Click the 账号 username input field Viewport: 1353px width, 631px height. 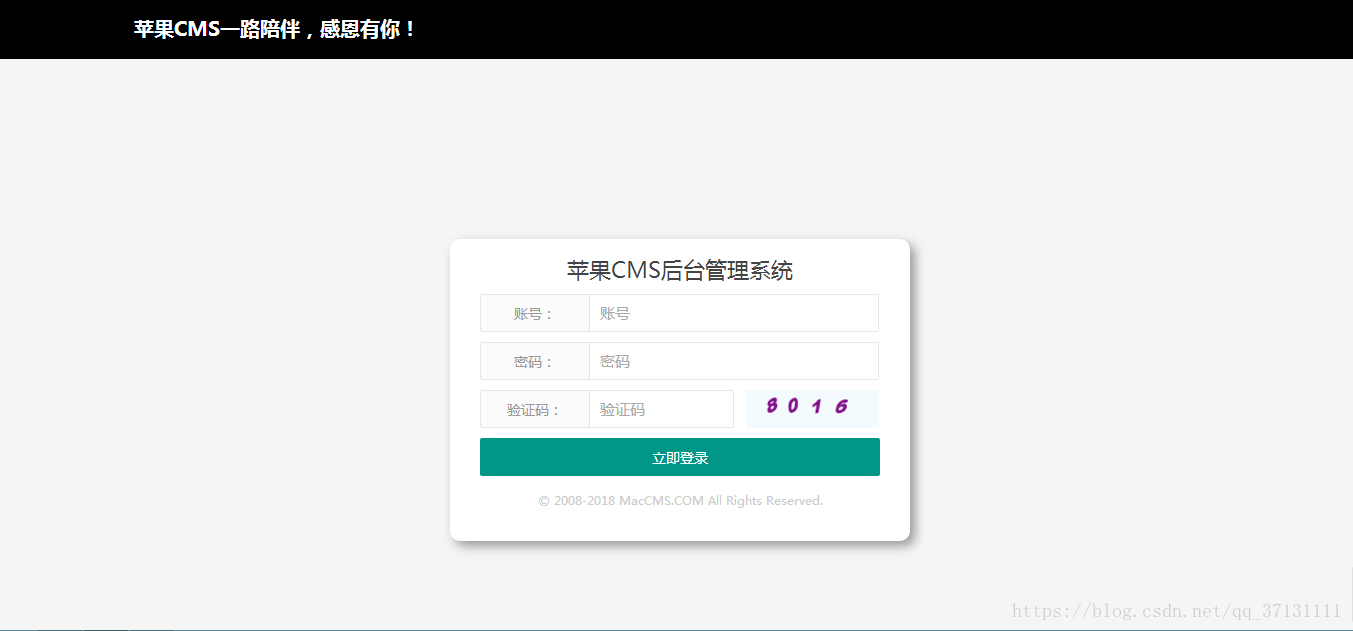733,313
